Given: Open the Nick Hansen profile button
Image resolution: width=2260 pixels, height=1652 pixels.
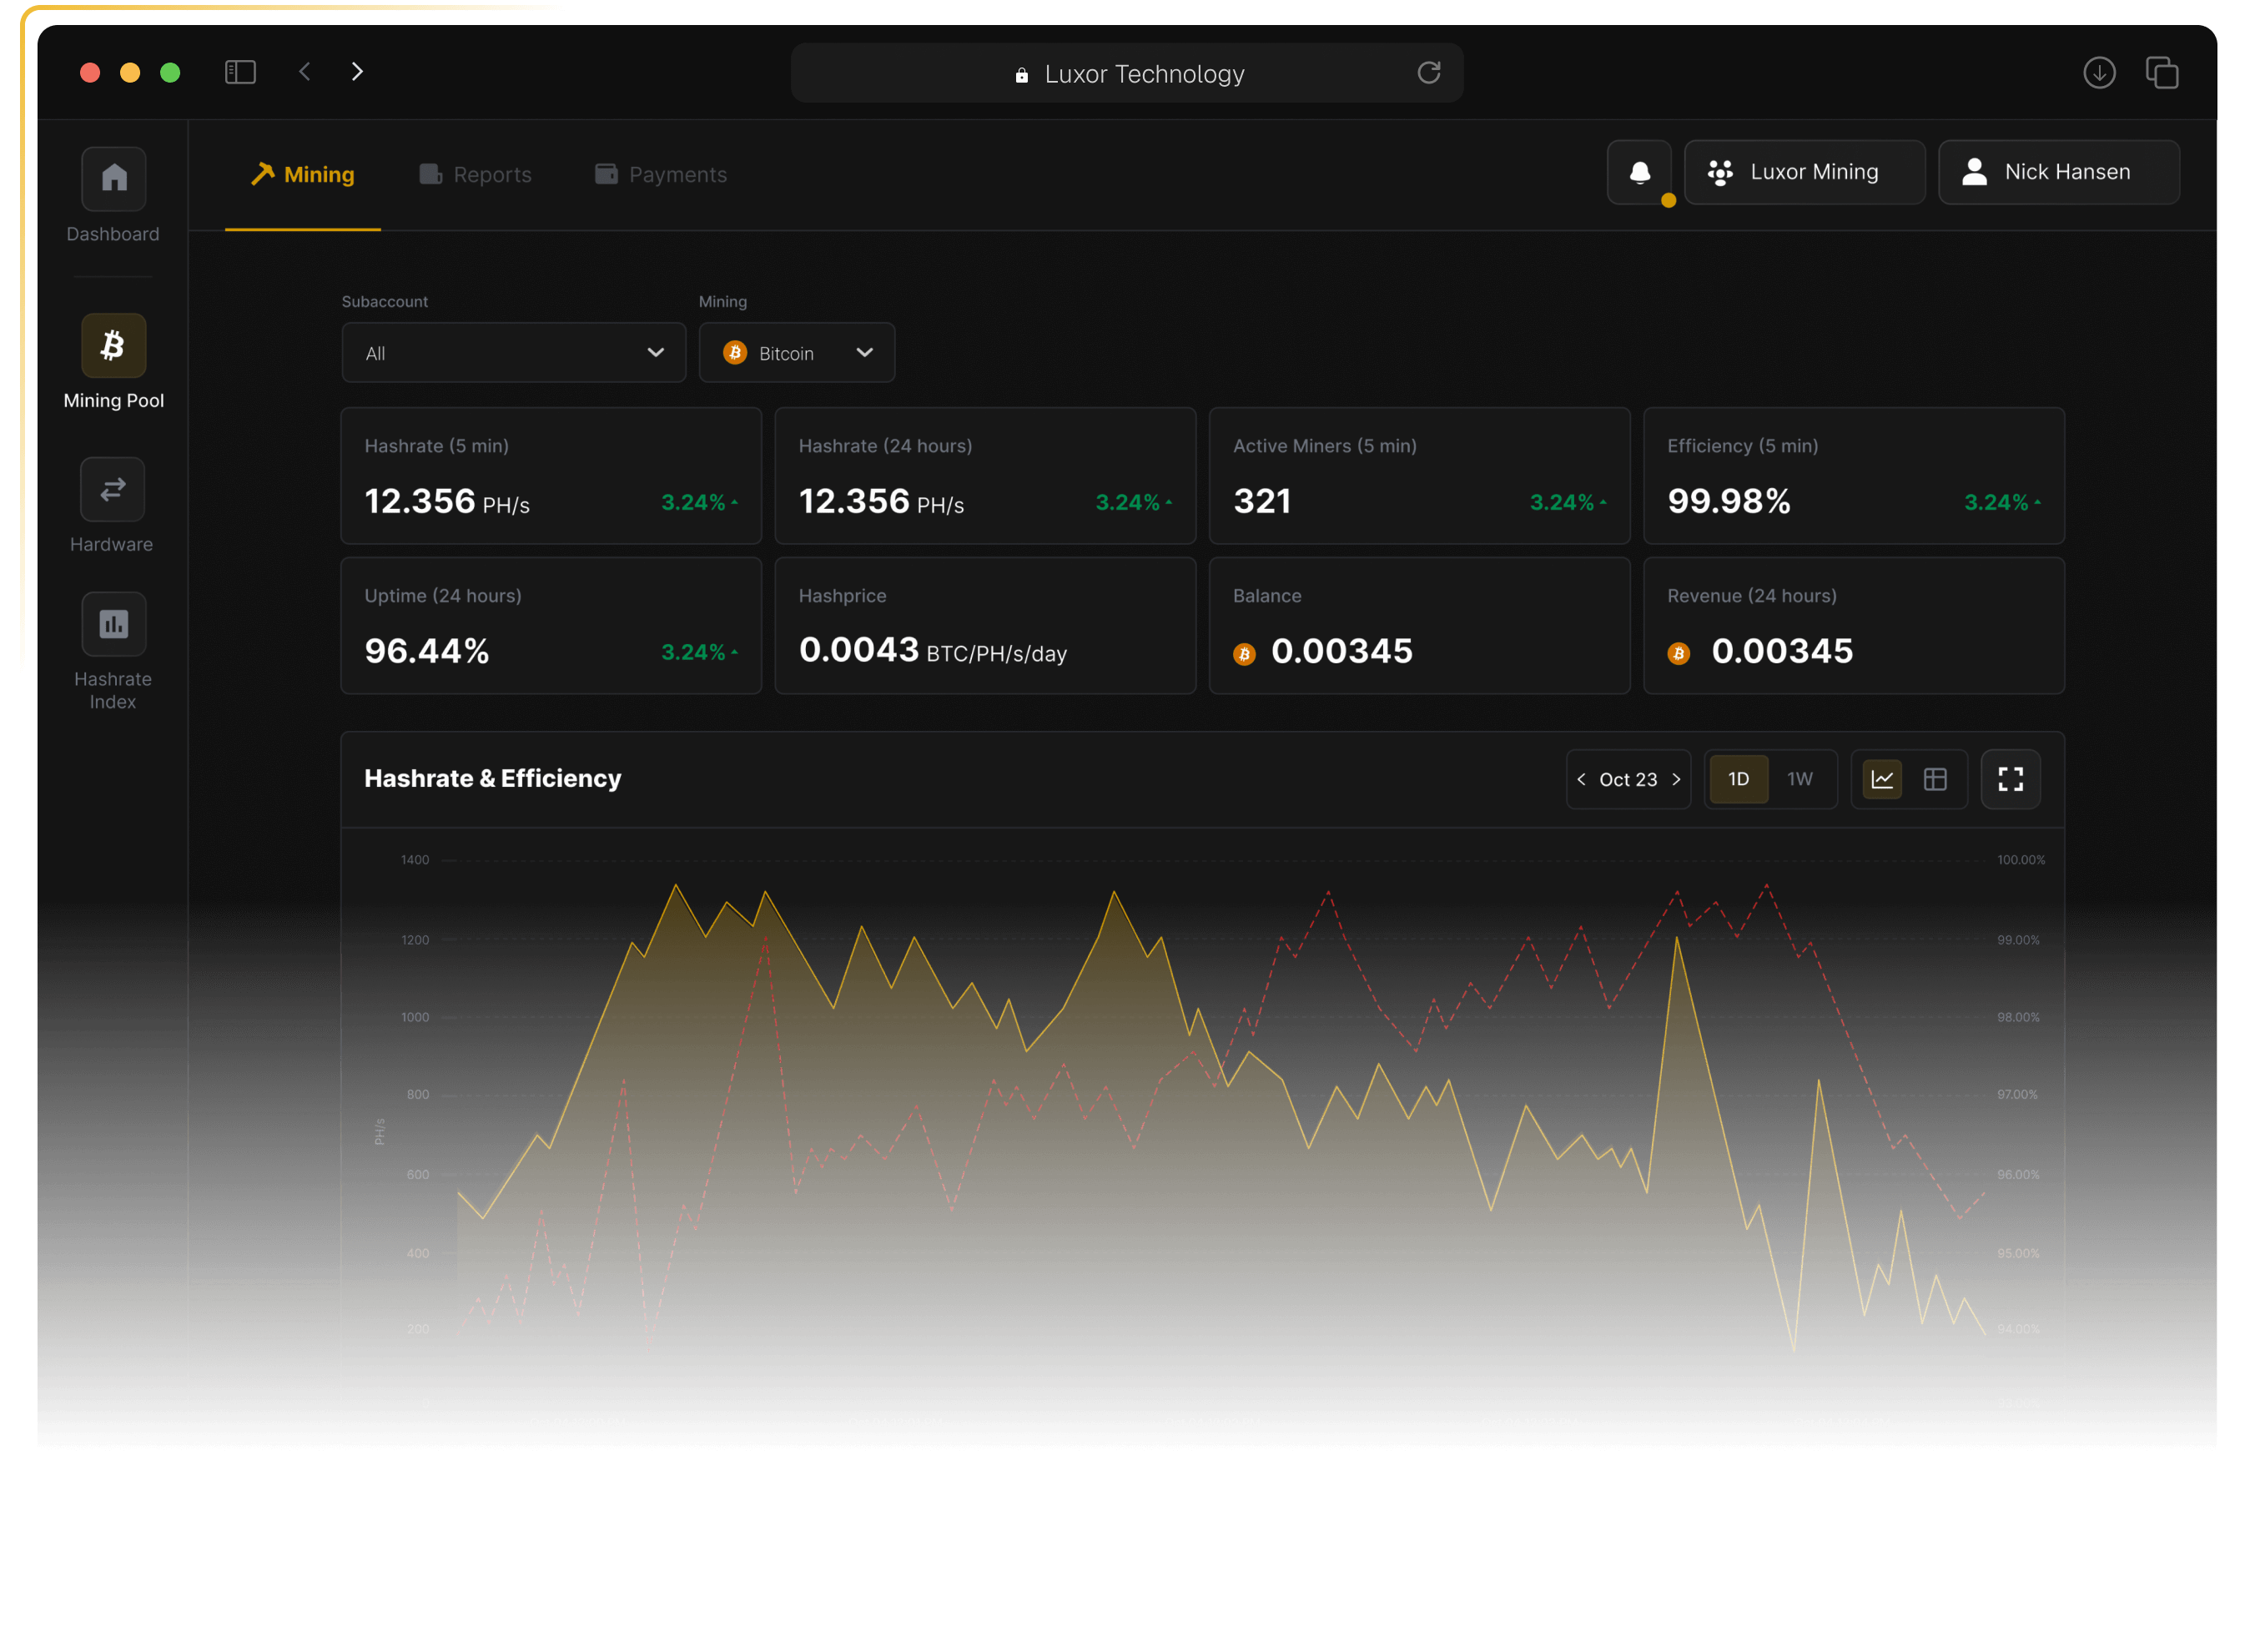Looking at the screenshot, I should (x=2059, y=172).
